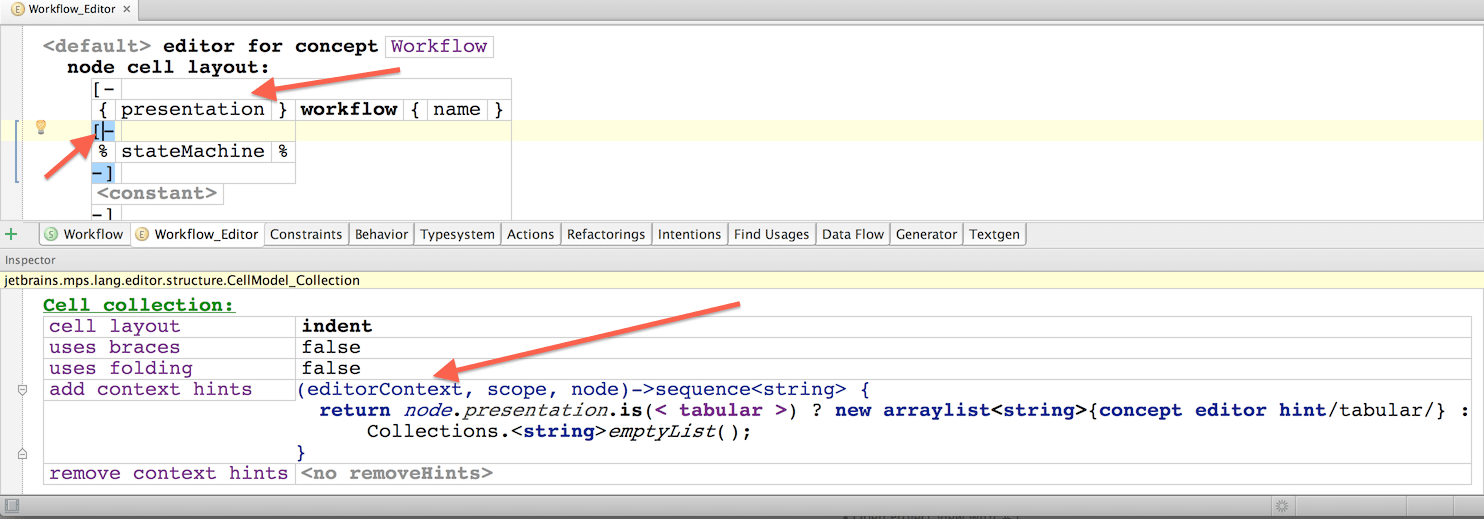Follow the Workflow concept reference link
Screen dimensions: 1484x519
(x=439, y=46)
